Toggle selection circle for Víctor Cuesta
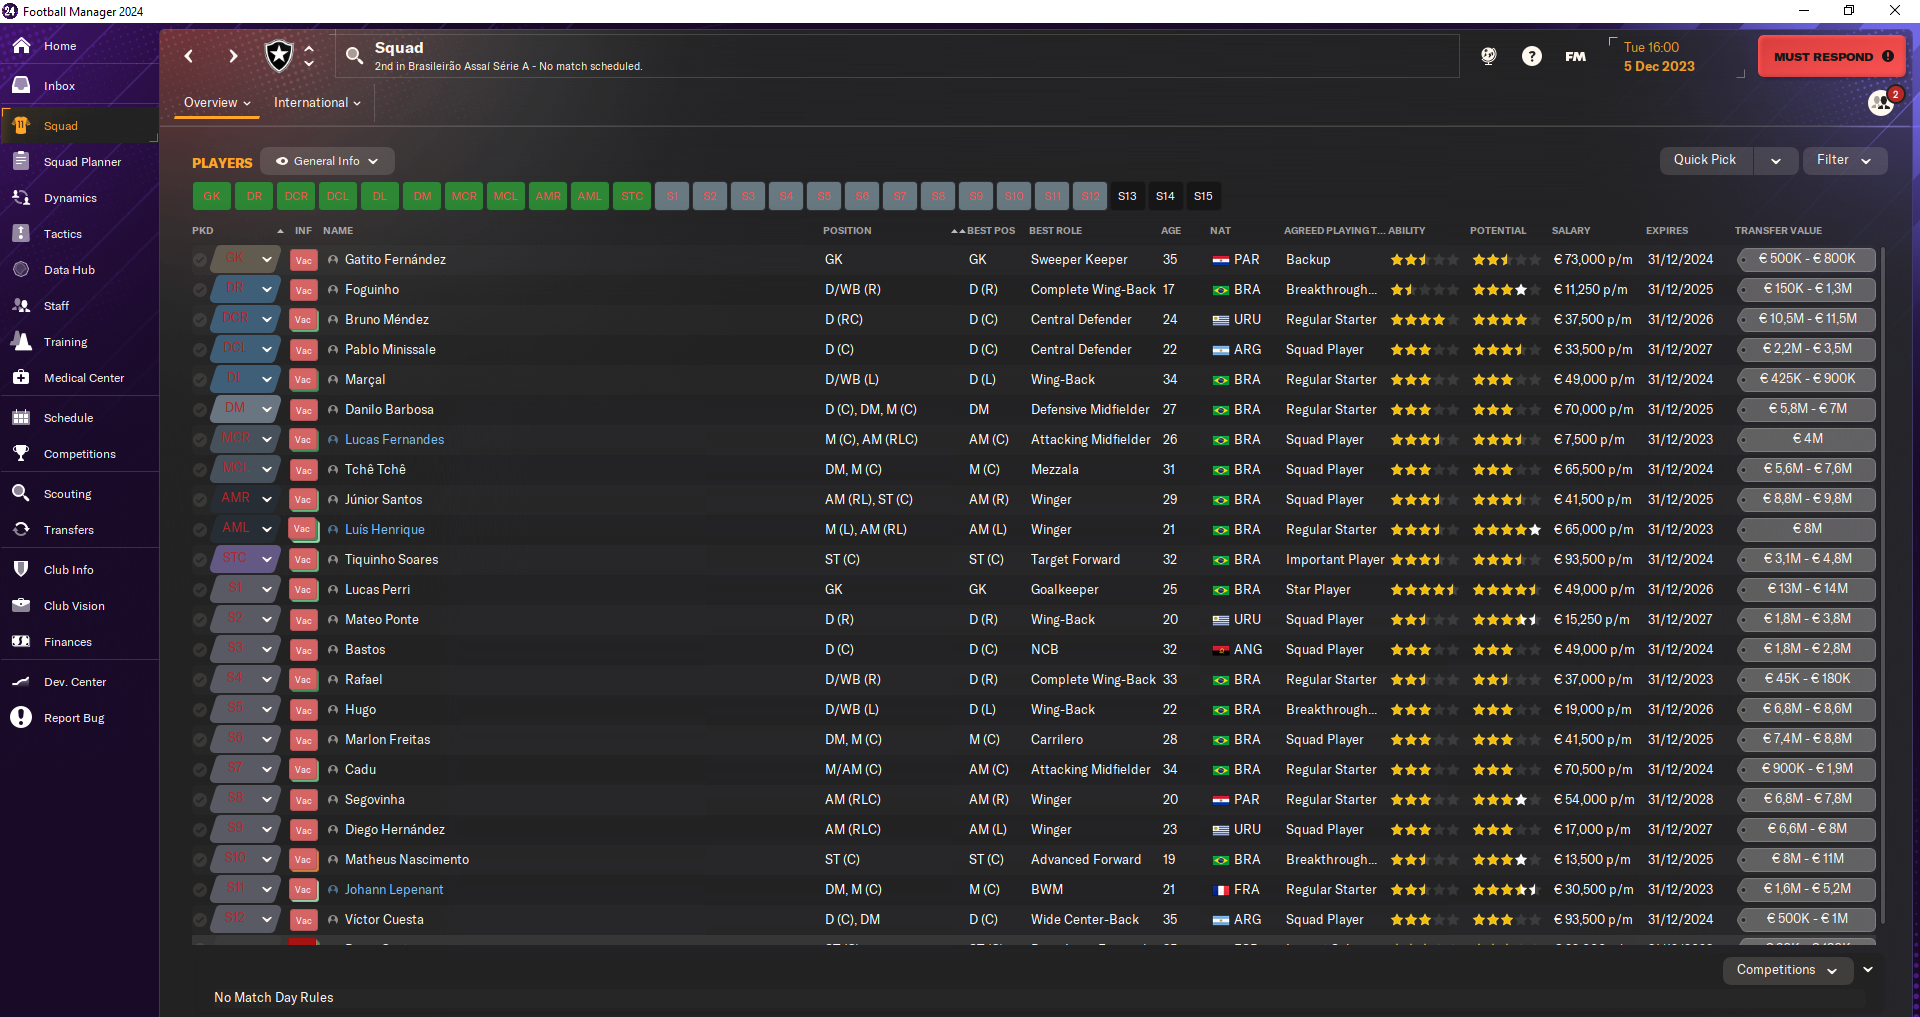 200,920
